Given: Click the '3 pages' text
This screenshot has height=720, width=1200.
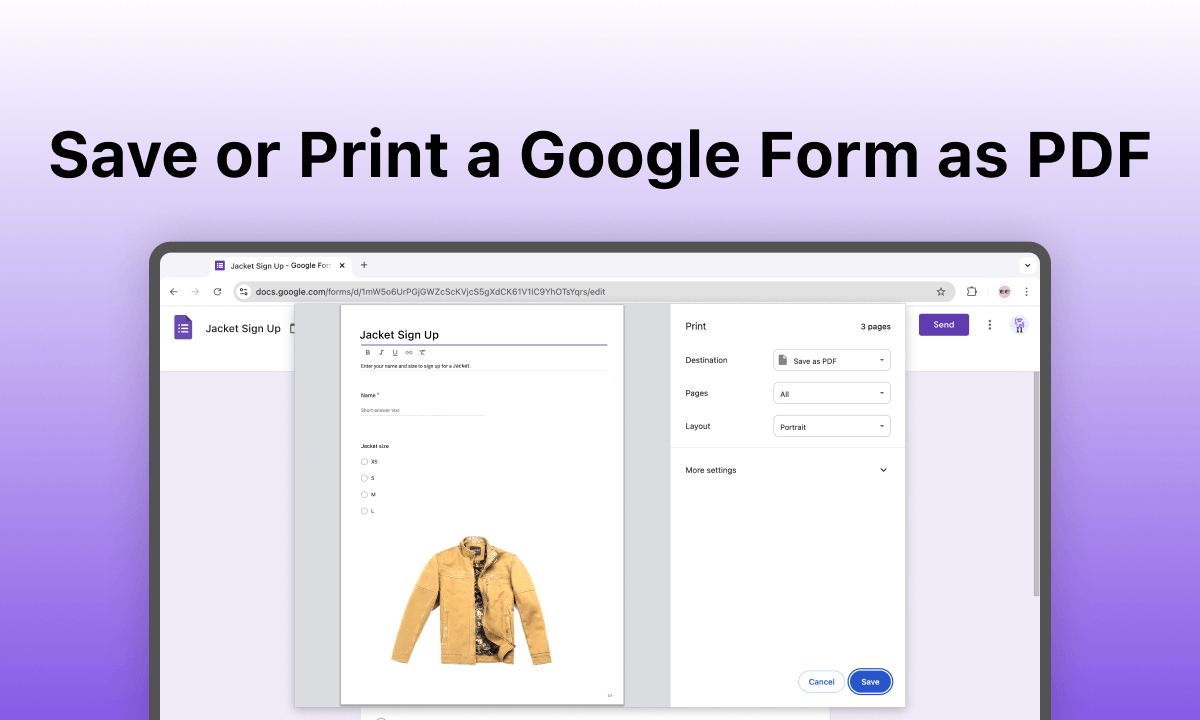Looking at the screenshot, I should (875, 327).
